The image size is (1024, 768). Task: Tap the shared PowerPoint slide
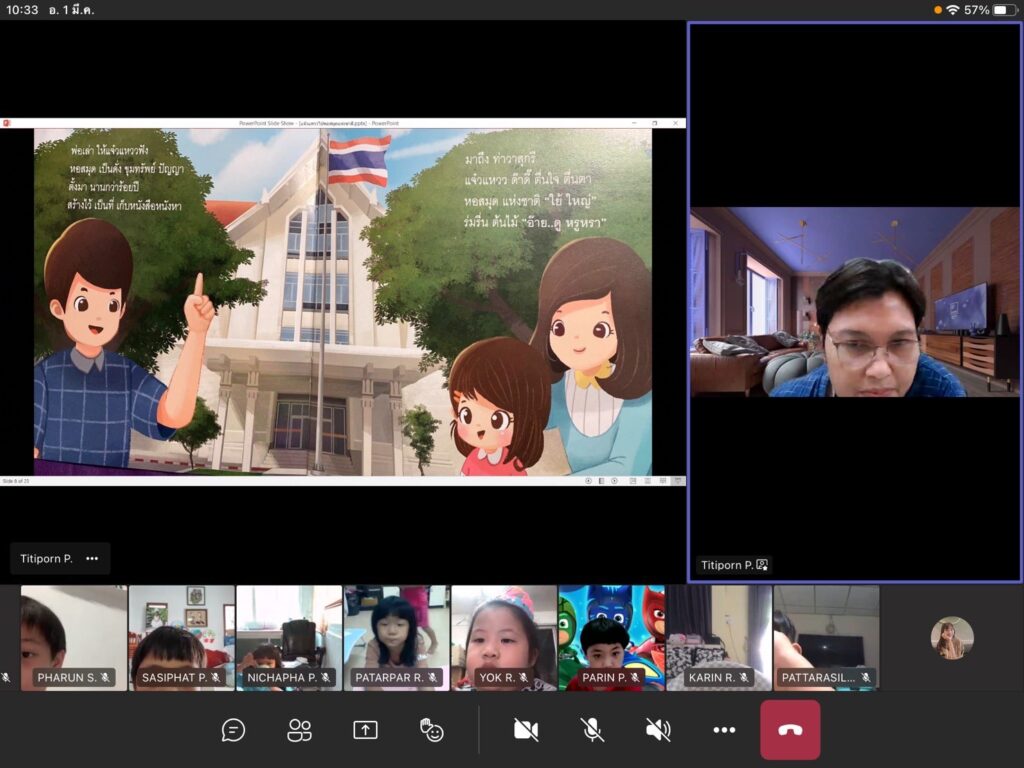pos(343,301)
